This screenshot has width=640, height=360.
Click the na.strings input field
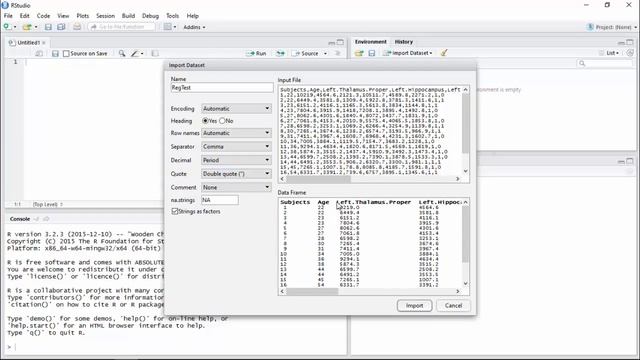tap(220, 200)
